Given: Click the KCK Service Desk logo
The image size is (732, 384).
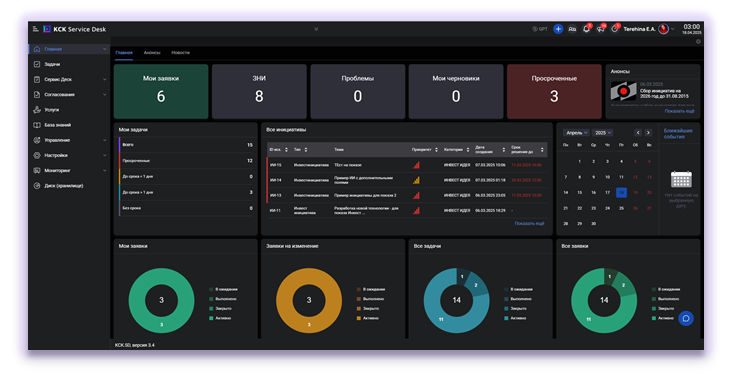Looking at the screenshot, I should (x=75, y=29).
